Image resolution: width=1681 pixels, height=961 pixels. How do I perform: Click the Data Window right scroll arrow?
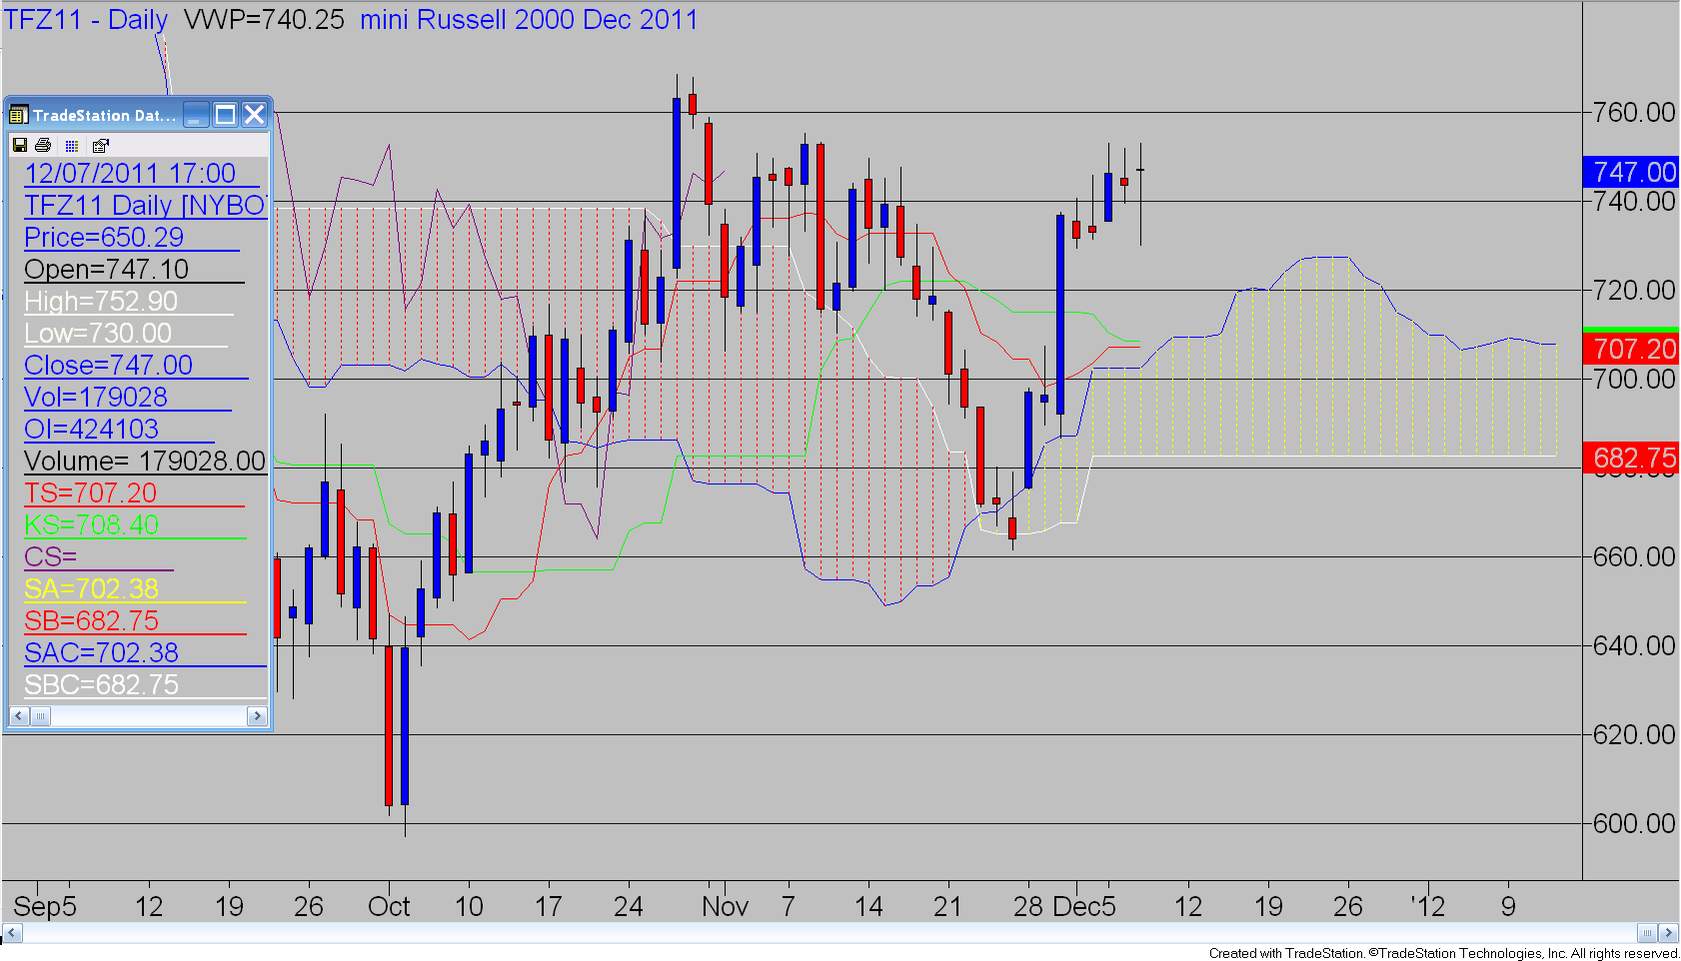(257, 716)
